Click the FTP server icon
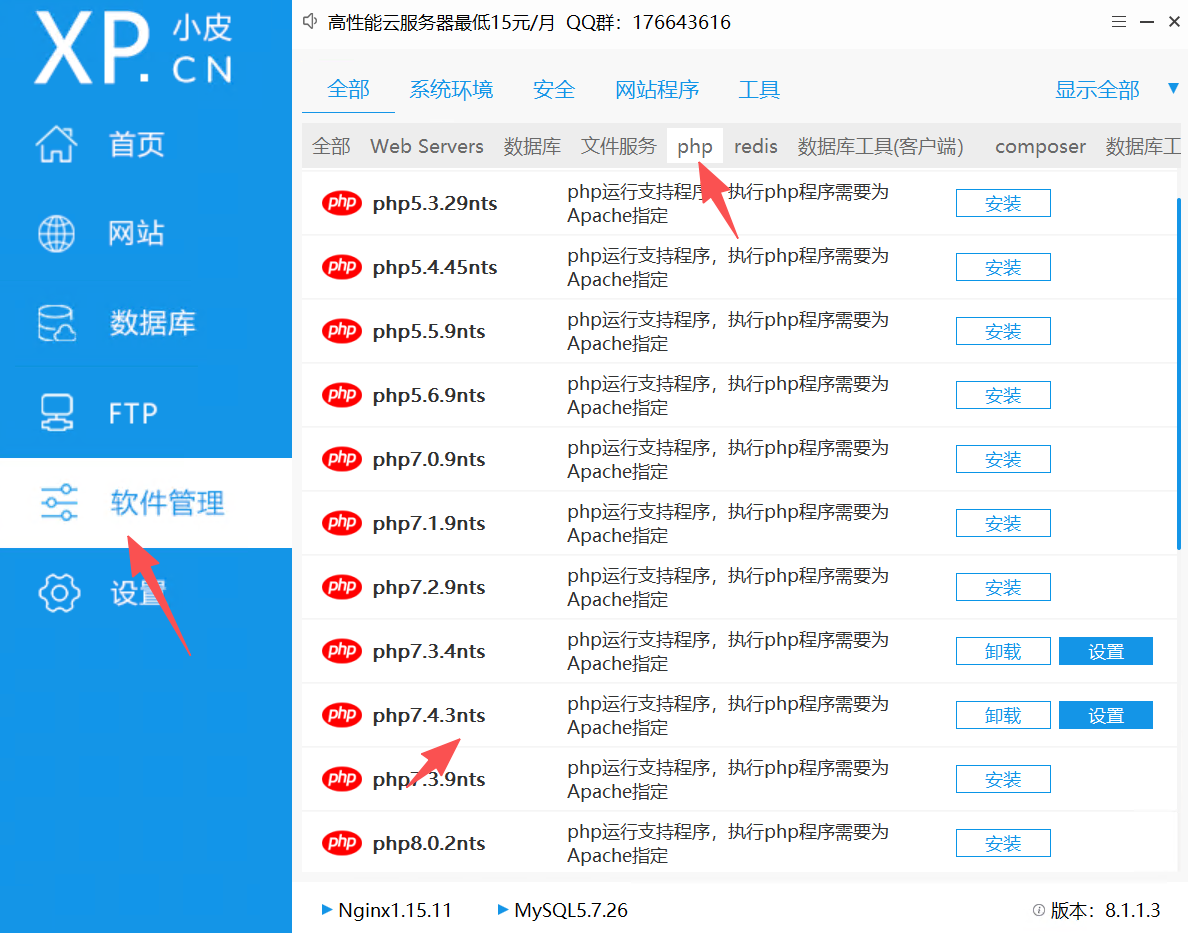The width and height of the screenshot is (1188, 933). (x=57, y=413)
